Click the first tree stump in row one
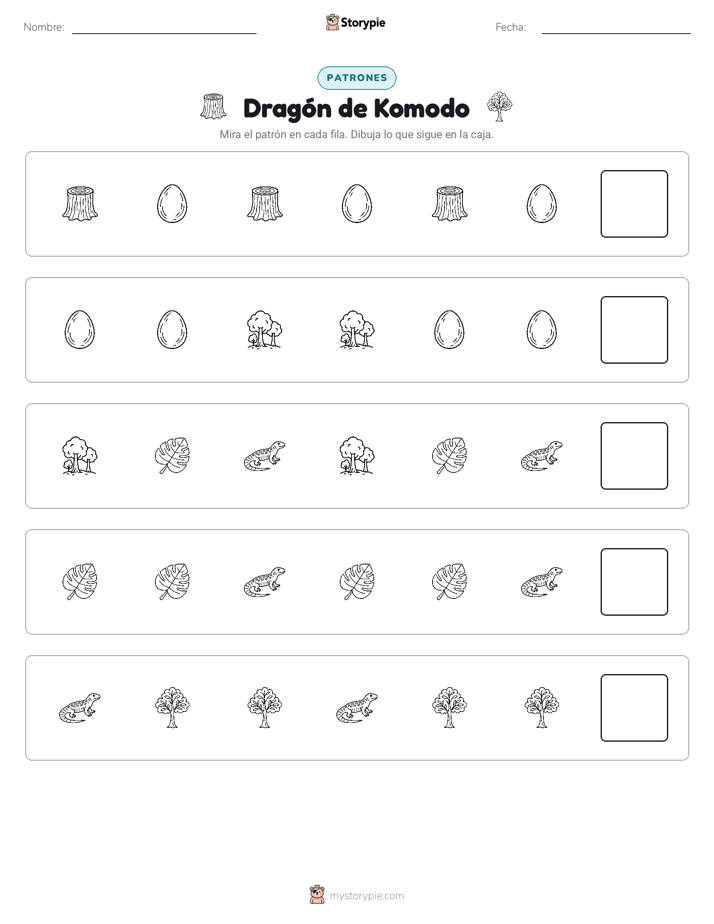This screenshot has height=924, width=714. 80,204
